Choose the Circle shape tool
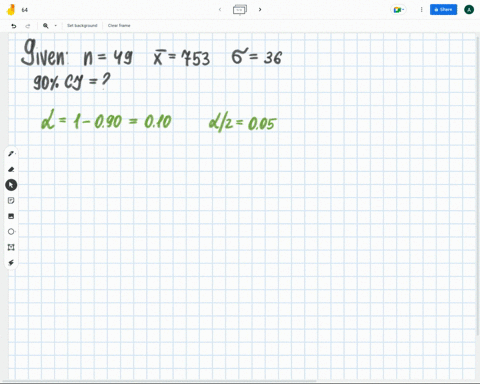The image size is (480, 384). 11,231
